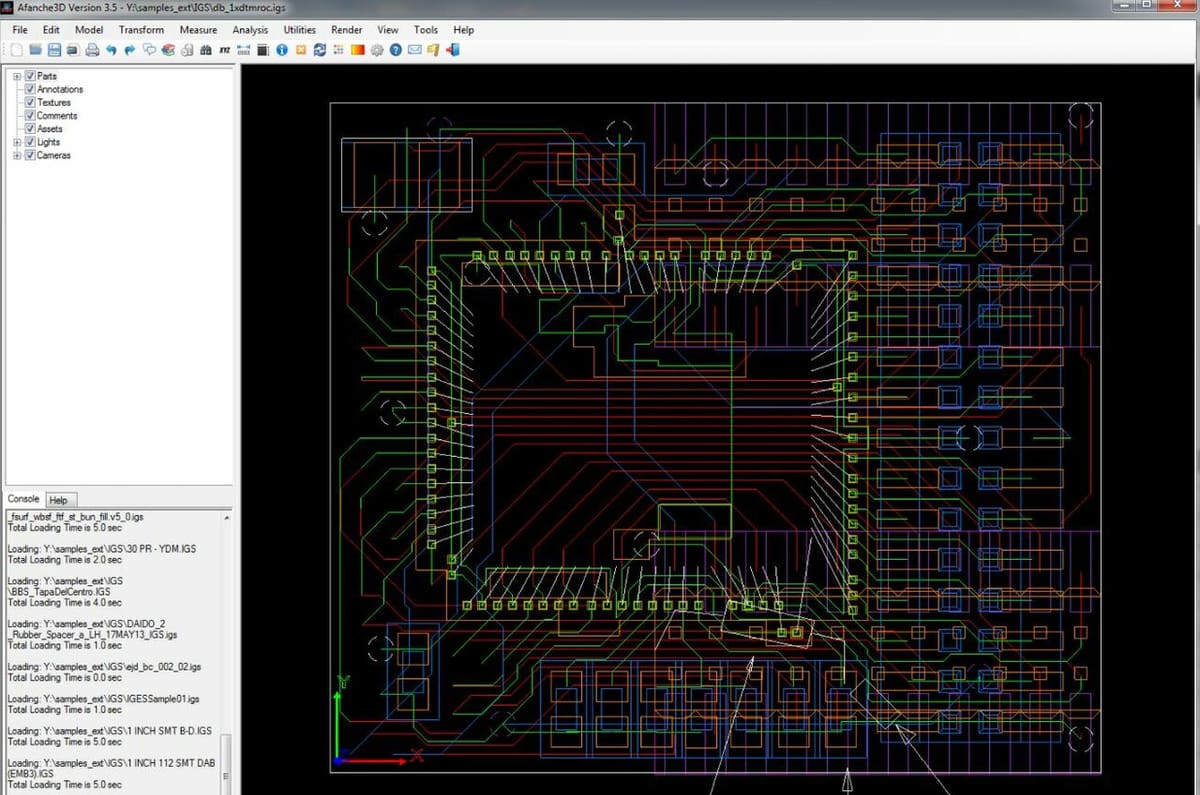Open the blue Info icon
Viewport: 1200px width, 795px height.
click(x=282, y=50)
